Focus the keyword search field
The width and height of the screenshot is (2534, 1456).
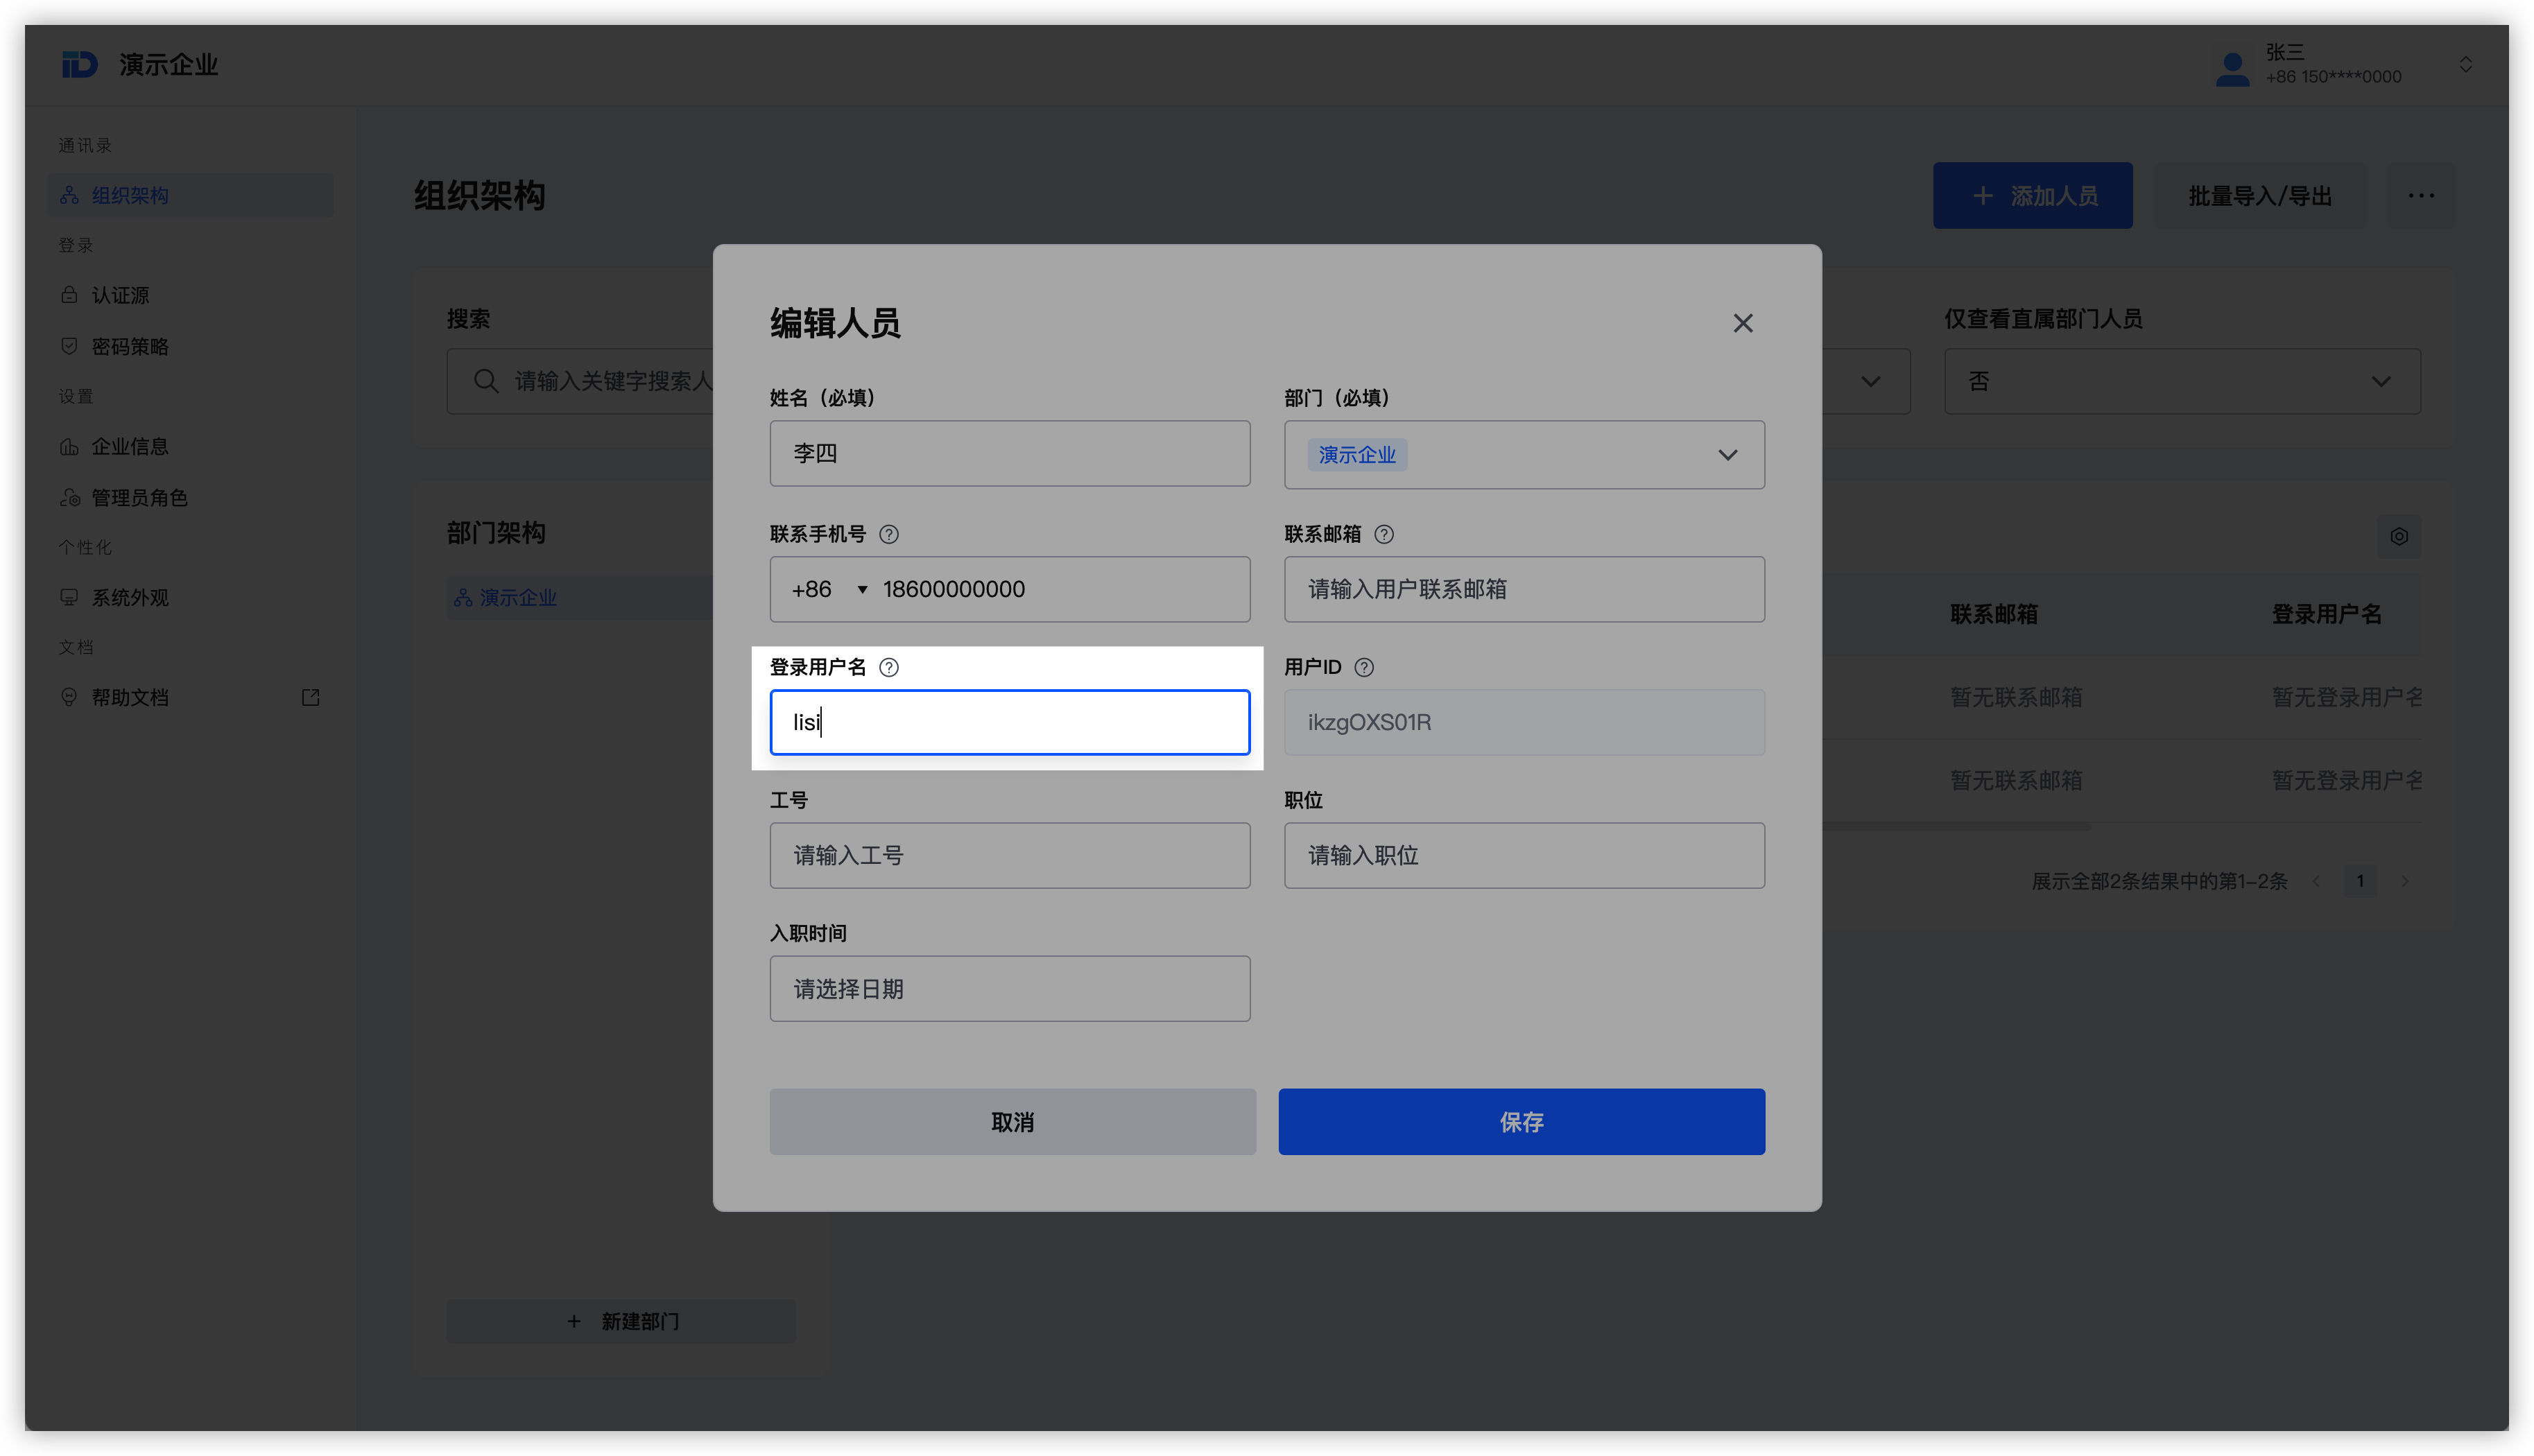coord(580,381)
